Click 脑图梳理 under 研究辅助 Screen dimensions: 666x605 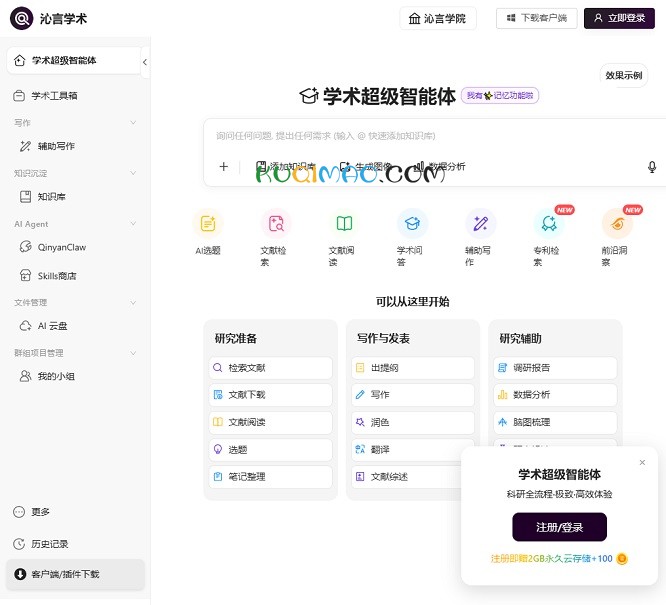pyautogui.click(x=555, y=422)
